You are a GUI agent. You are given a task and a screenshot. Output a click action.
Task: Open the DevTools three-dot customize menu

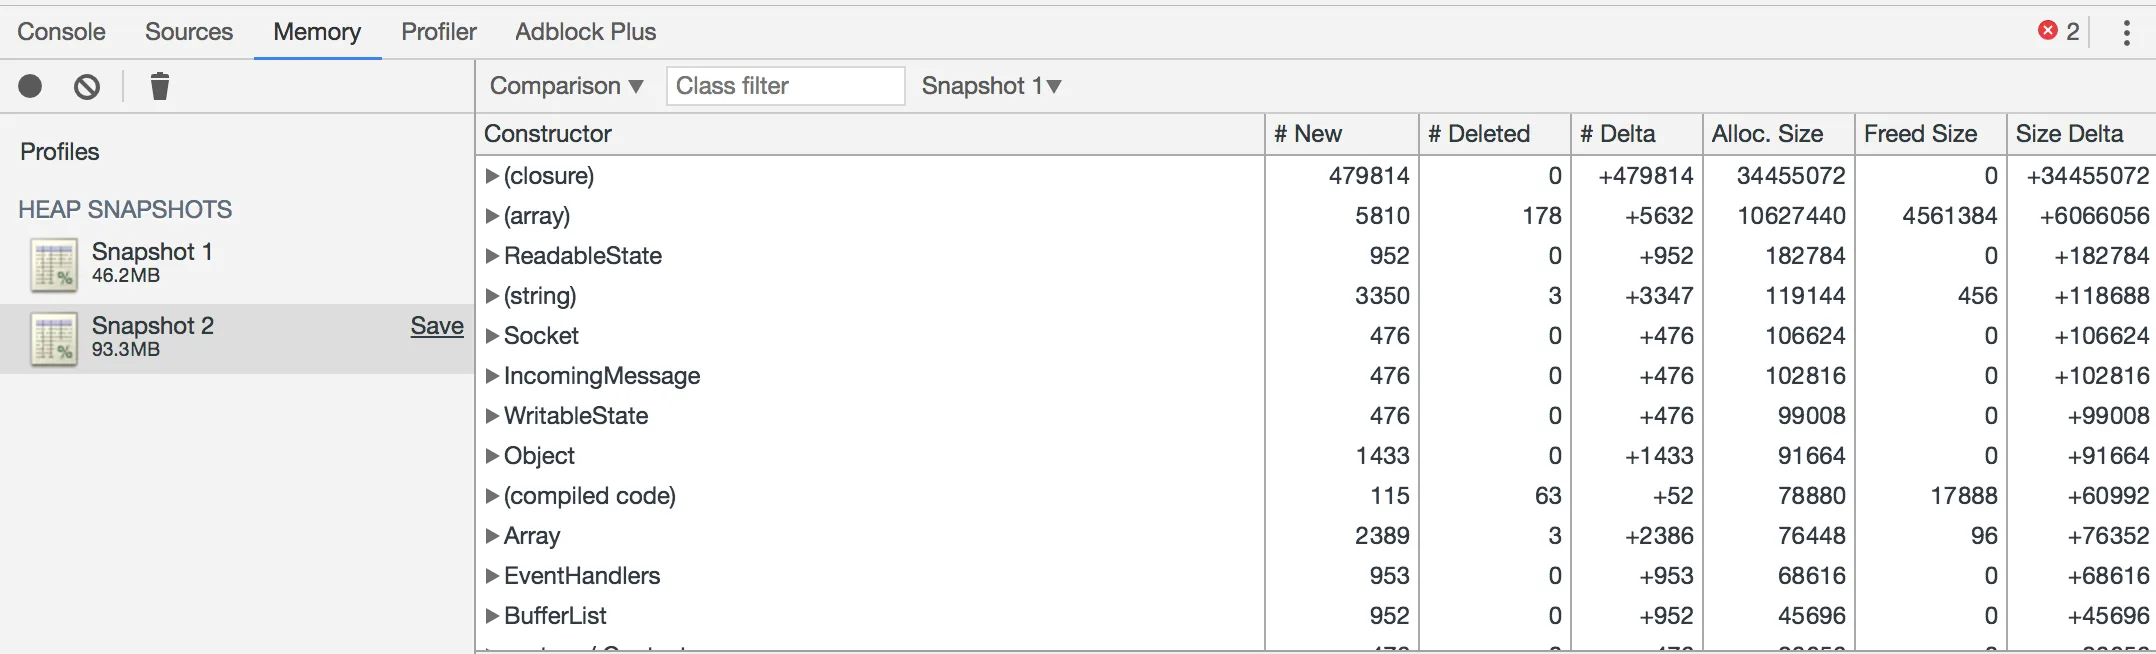pos(2126,32)
